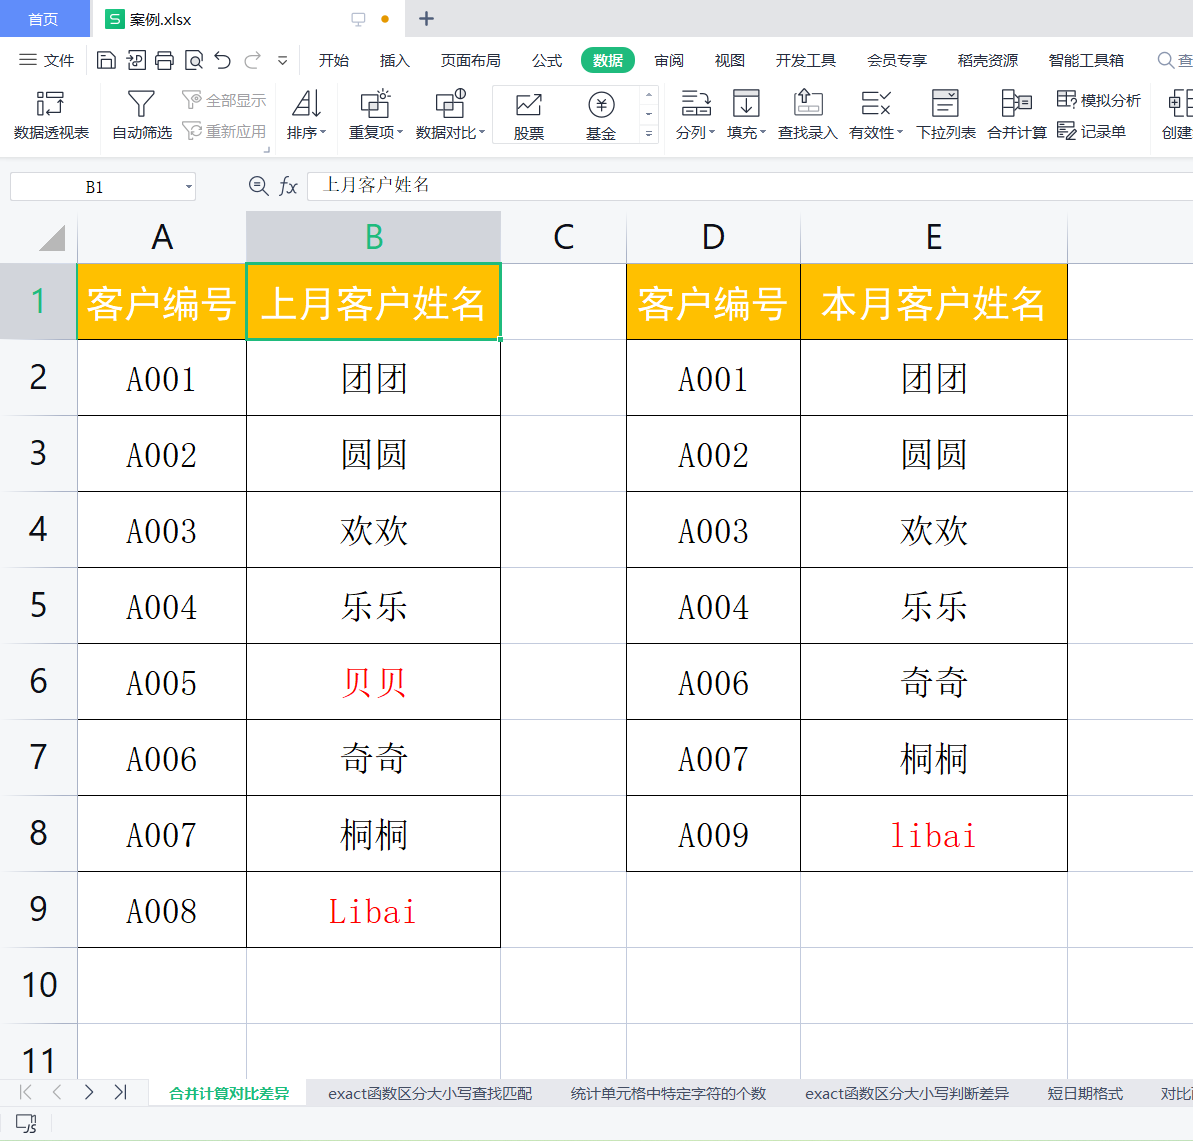Open 模拟分析 what-if analysis
Viewport: 1193px width, 1141px height.
click(x=1099, y=100)
